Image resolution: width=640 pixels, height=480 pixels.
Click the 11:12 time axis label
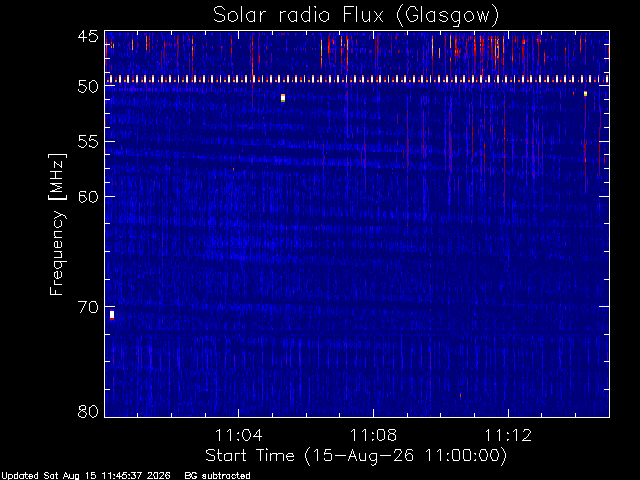508,435
